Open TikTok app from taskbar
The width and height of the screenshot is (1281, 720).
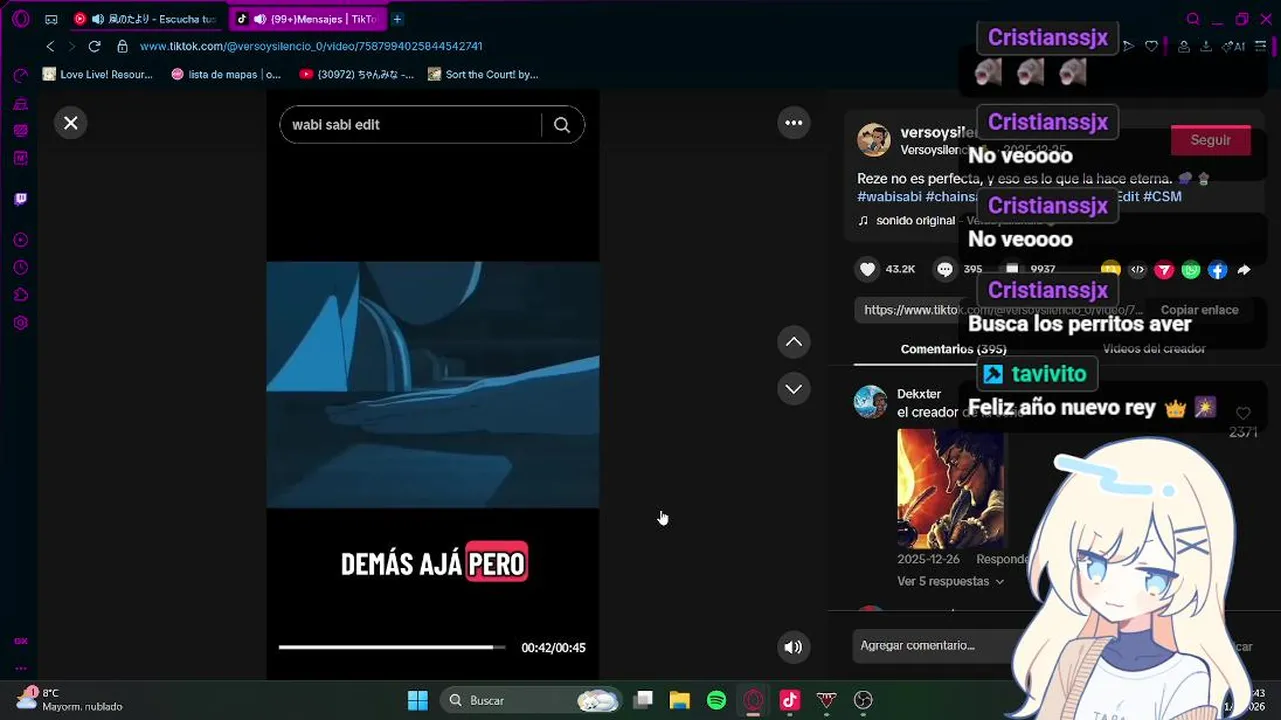pos(790,700)
